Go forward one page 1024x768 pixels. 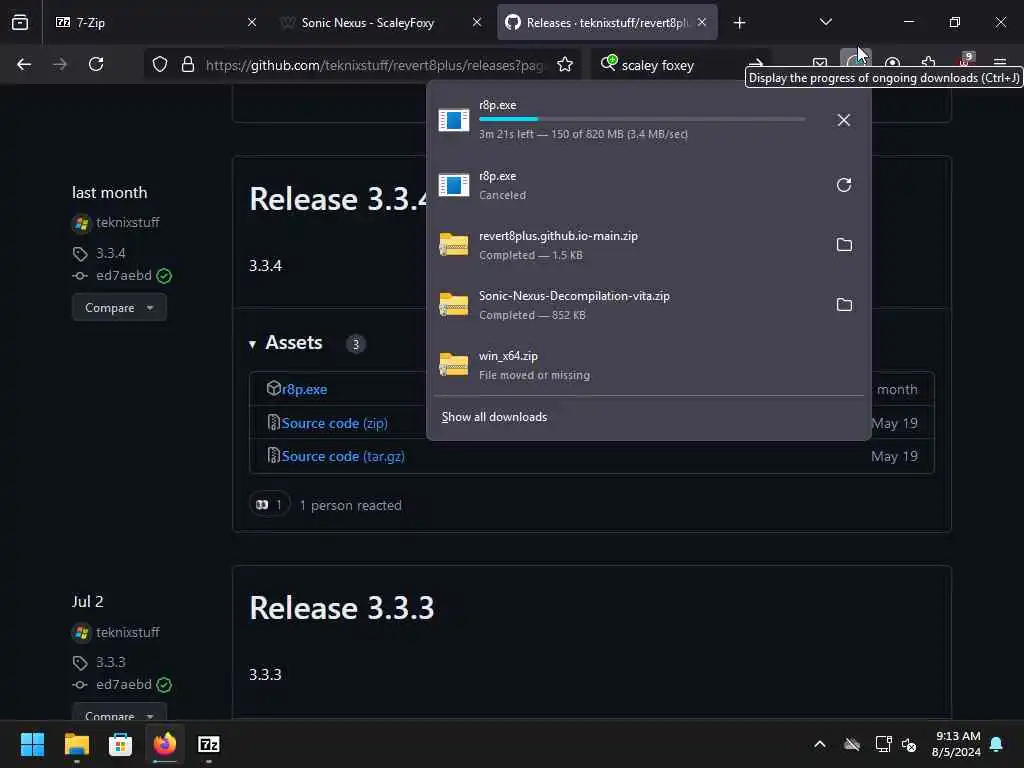(x=59, y=64)
